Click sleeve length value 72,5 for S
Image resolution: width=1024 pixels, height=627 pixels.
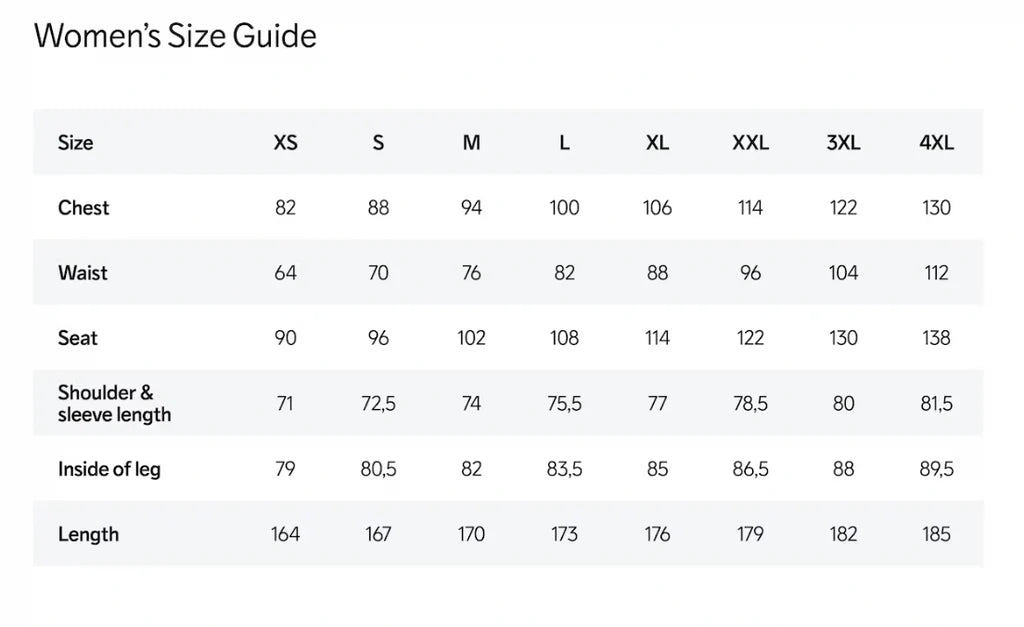[x=378, y=404]
